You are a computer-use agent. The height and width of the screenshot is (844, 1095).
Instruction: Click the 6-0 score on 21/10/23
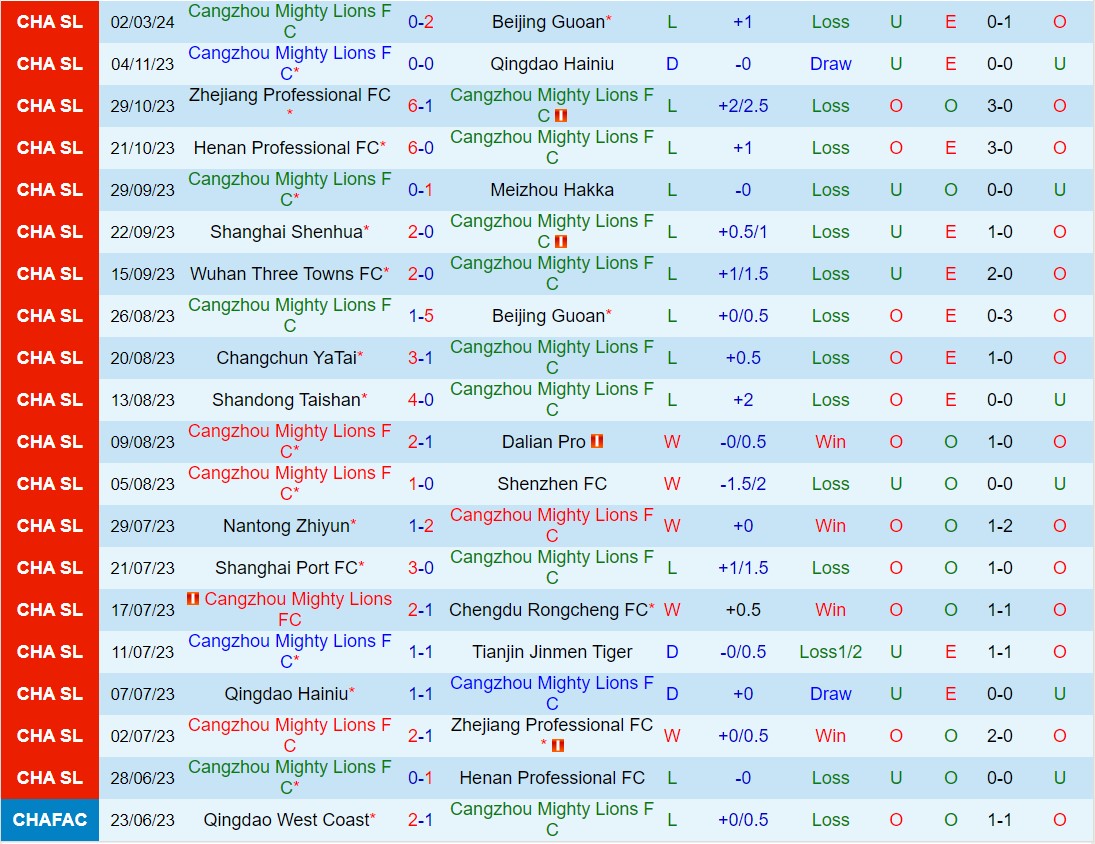[420, 148]
